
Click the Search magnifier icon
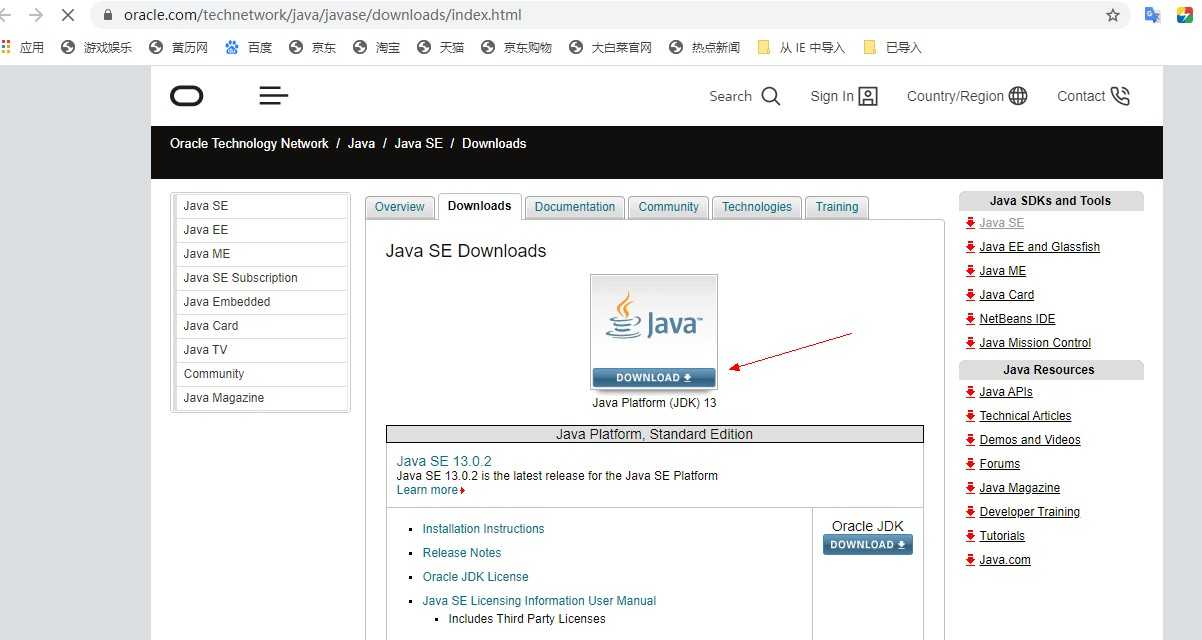[x=770, y=96]
